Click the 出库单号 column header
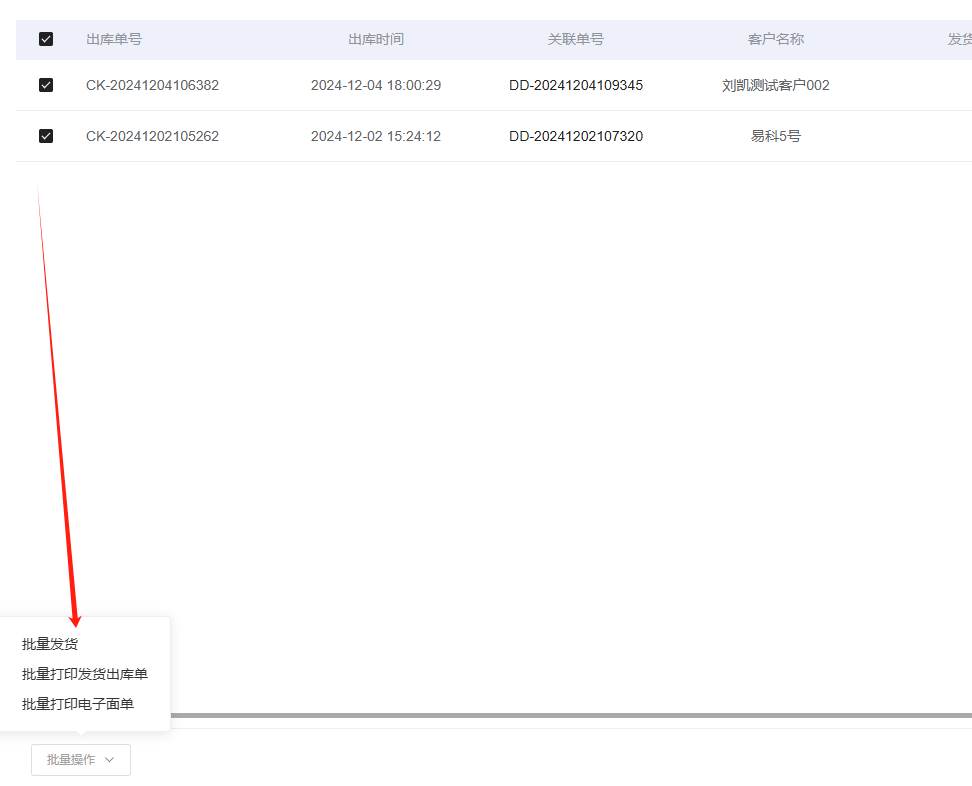Image resolution: width=972 pixels, height=786 pixels. click(x=114, y=39)
